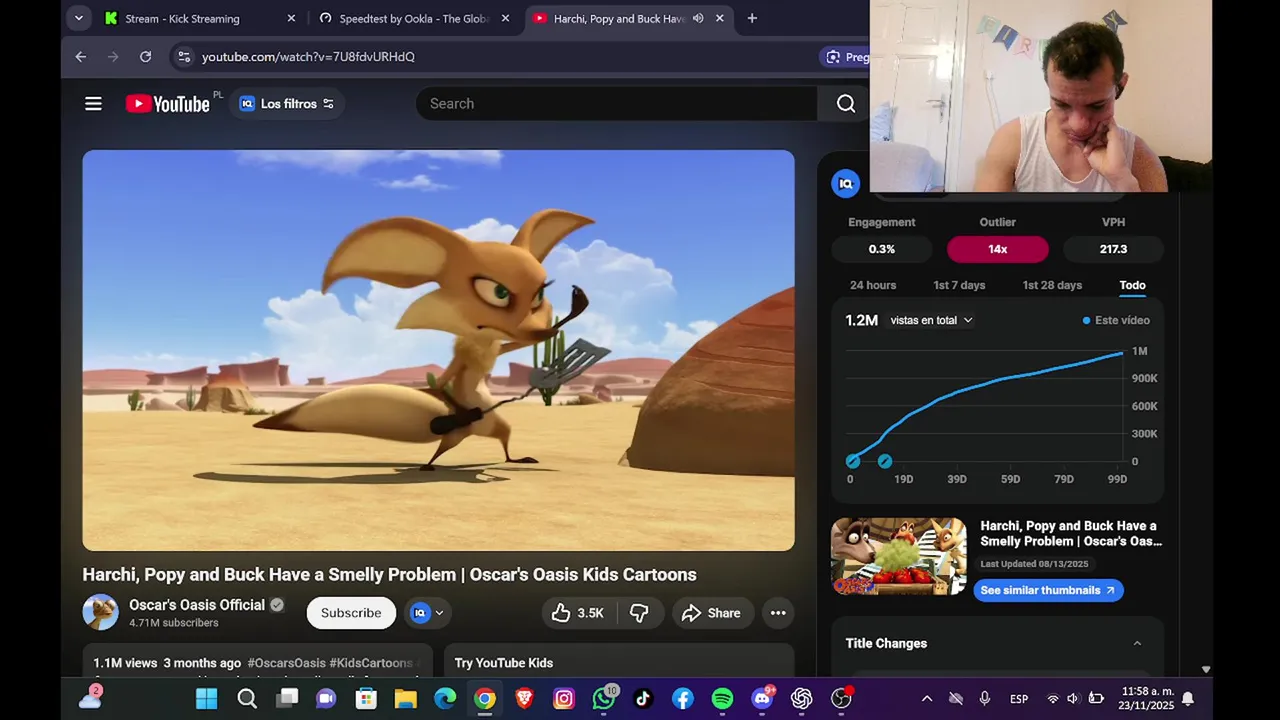Launch Brave browser from taskbar
The image size is (1280, 720).
tap(524, 698)
